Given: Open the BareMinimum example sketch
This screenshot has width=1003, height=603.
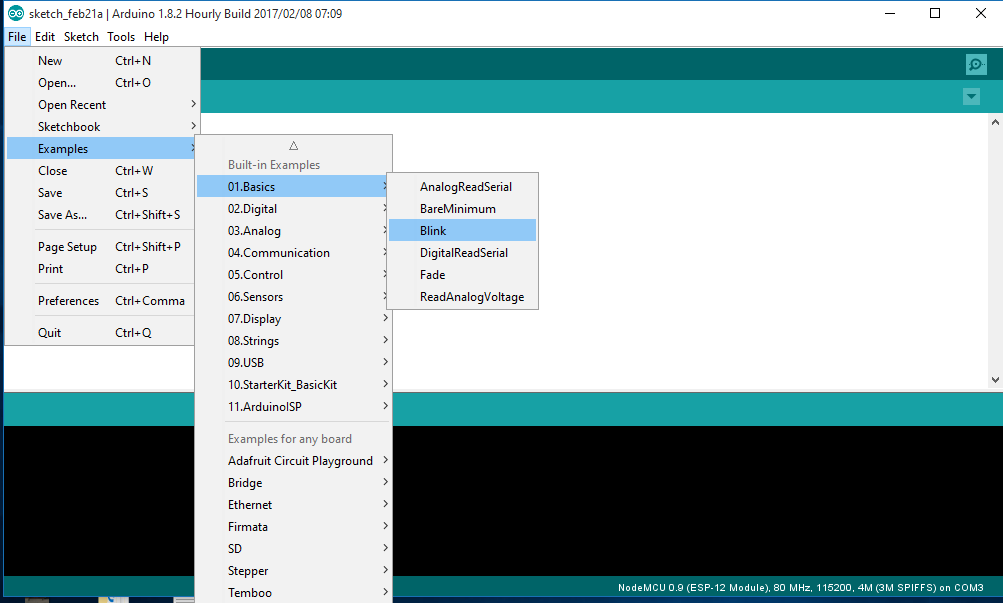Looking at the screenshot, I should pos(462,208).
